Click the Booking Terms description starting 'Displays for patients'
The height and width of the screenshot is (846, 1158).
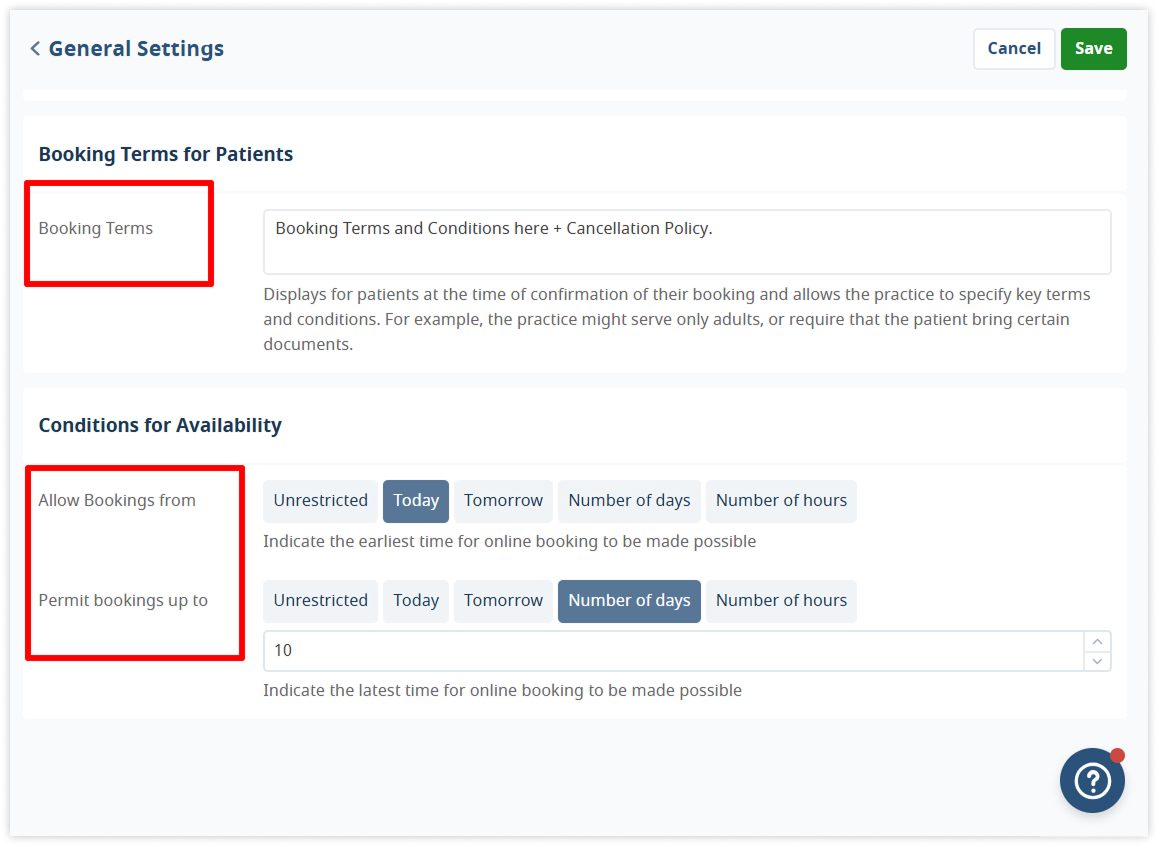676,319
